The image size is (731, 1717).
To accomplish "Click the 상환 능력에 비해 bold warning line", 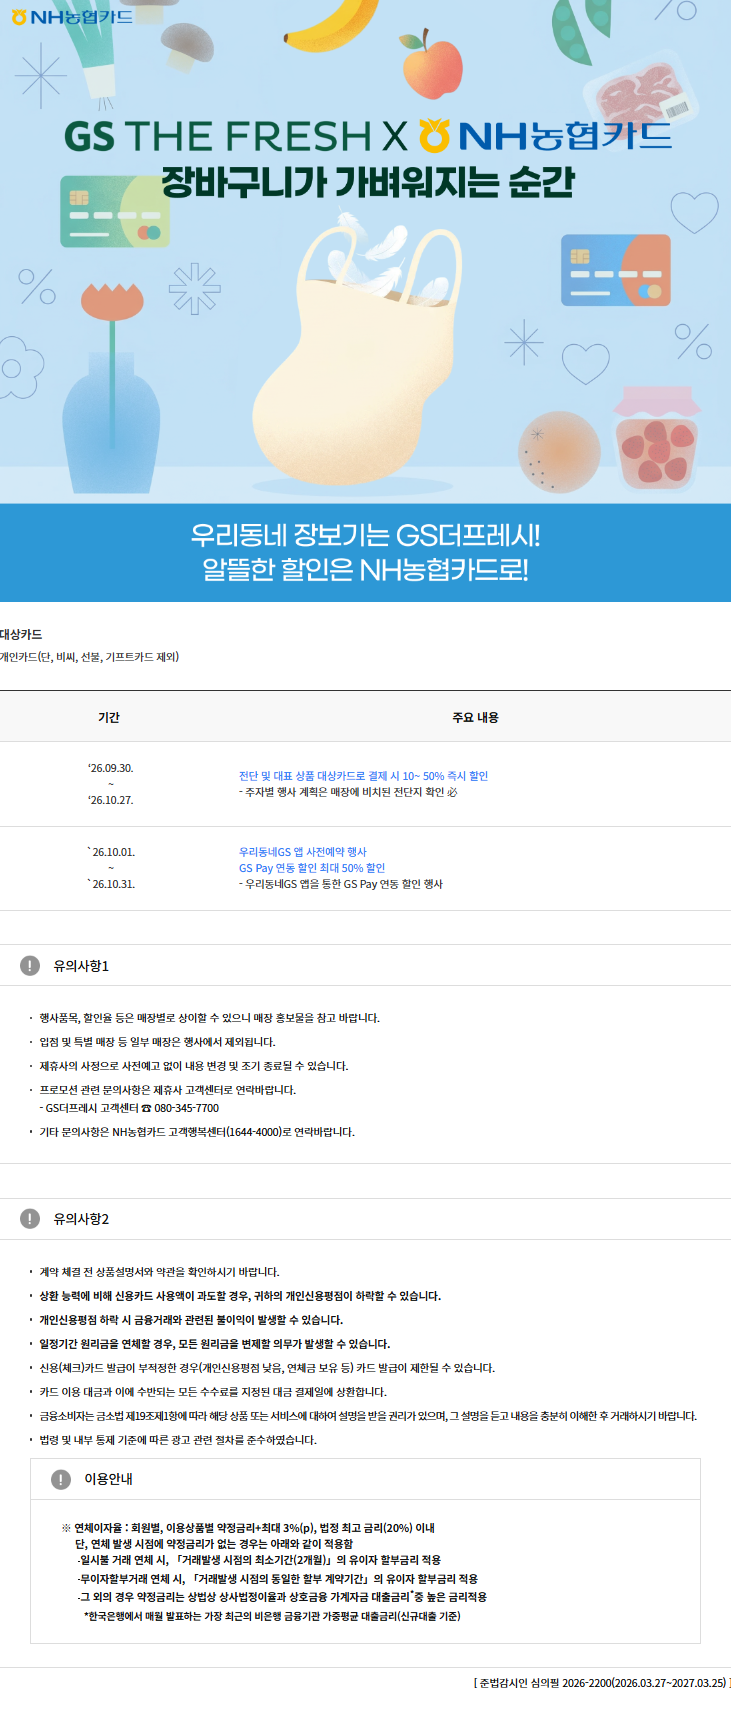I will [x=240, y=1296].
